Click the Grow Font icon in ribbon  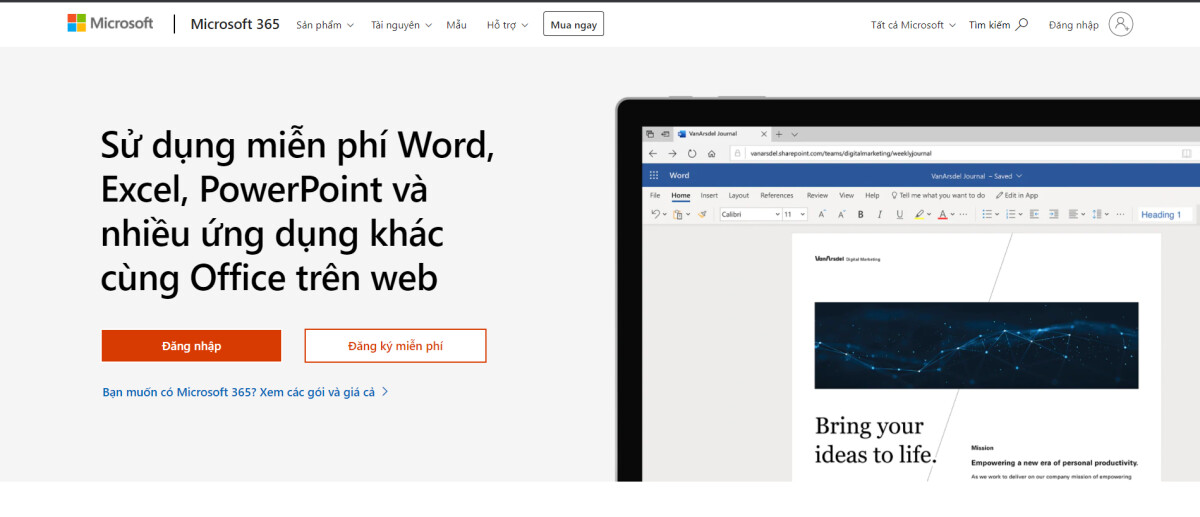point(822,214)
